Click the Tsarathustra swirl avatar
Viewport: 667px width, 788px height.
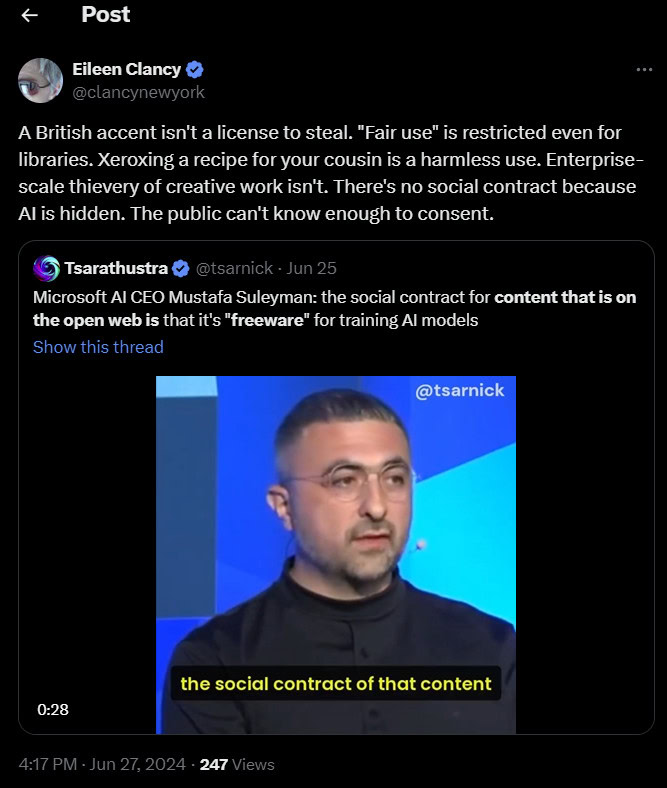[x=46, y=268]
